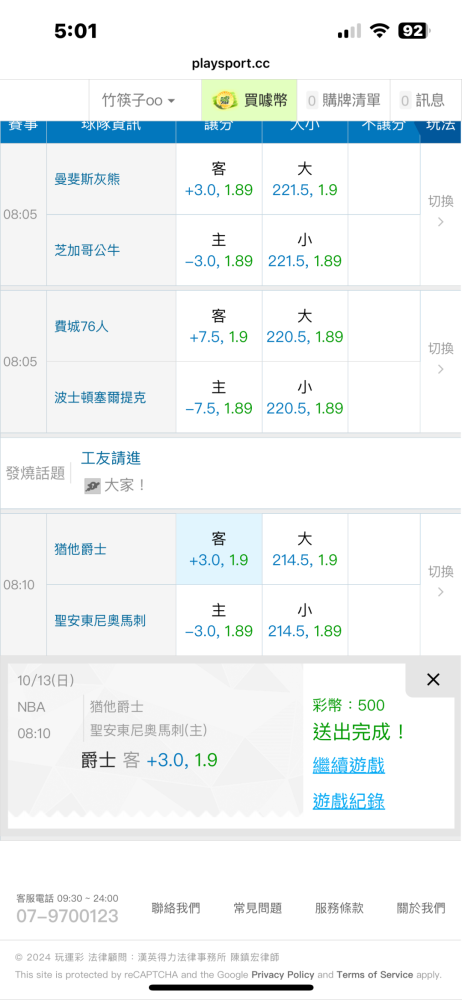The height and width of the screenshot is (1000, 462).
Task: Toggle selected 客 +3.0 for 猶他爵士
Action: [x=219, y=549]
